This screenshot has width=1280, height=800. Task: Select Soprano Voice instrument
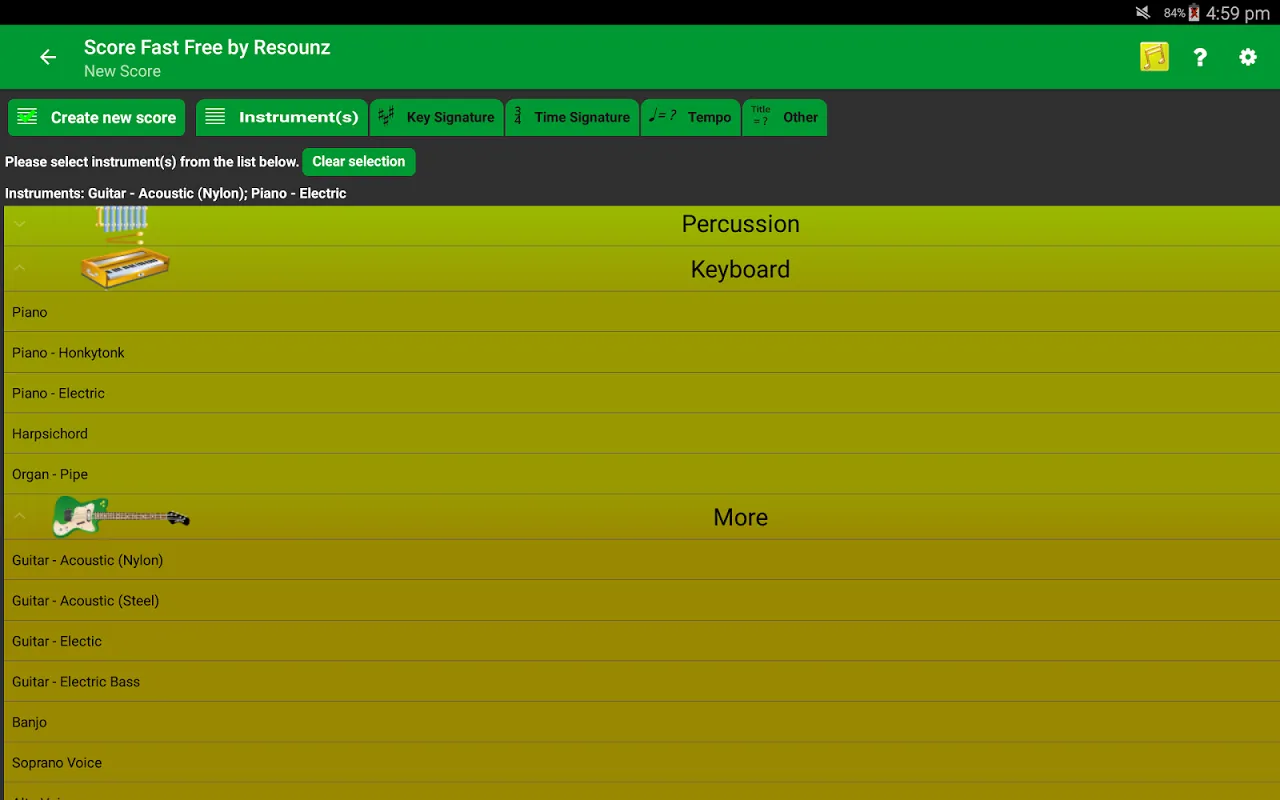(x=641, y=763)
